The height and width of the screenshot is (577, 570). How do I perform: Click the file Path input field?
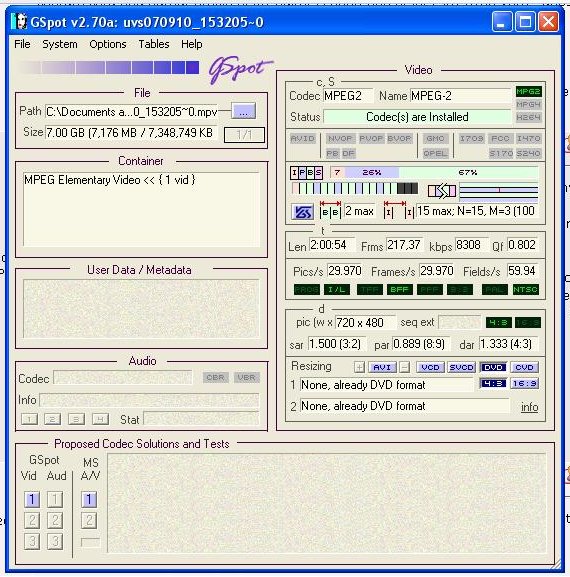click(x=132, y=111)
